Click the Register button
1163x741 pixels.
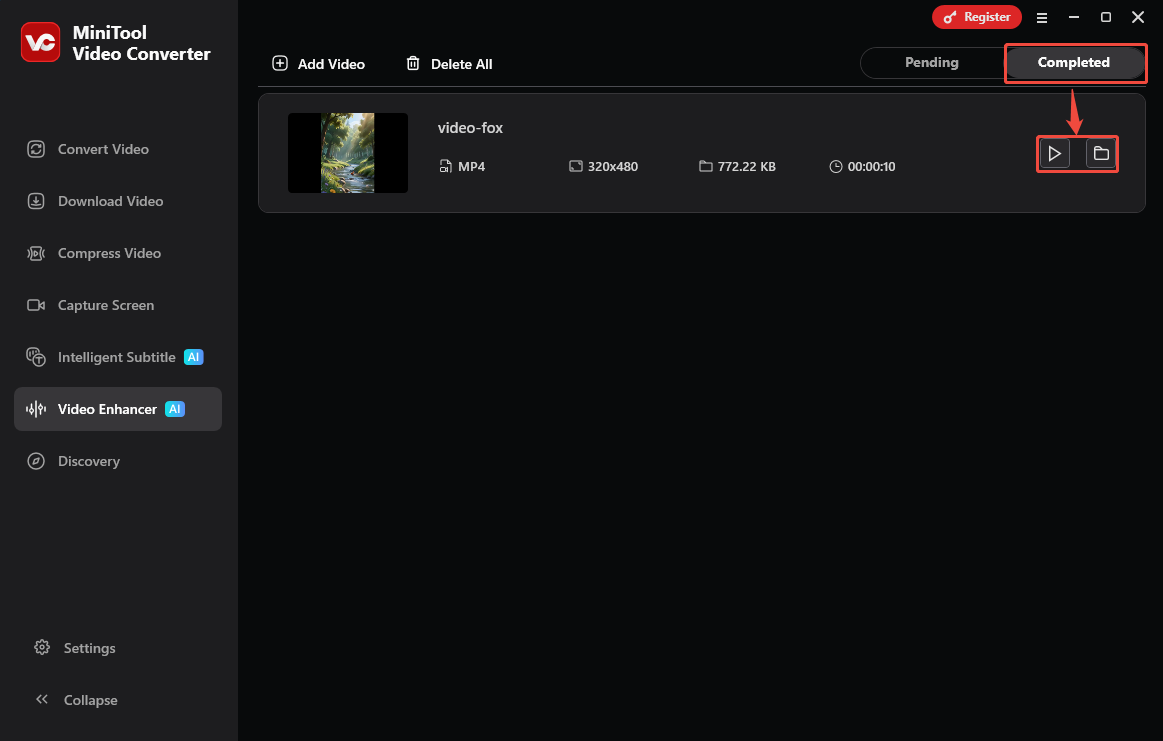pos(977,17)
